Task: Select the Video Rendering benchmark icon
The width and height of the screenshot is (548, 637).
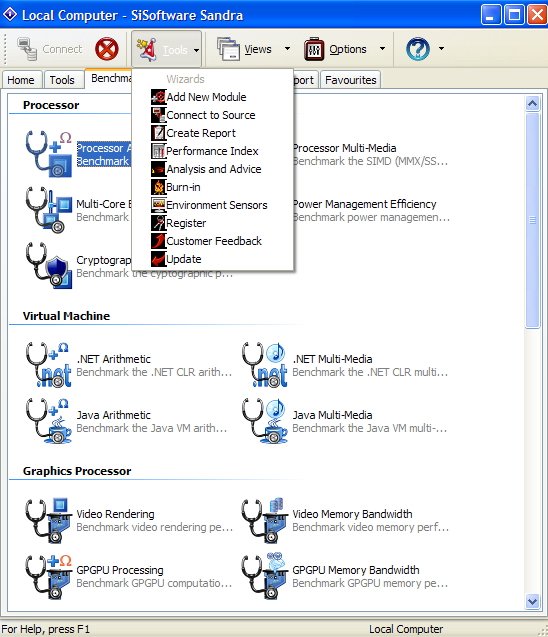Action: coord(49,520)
